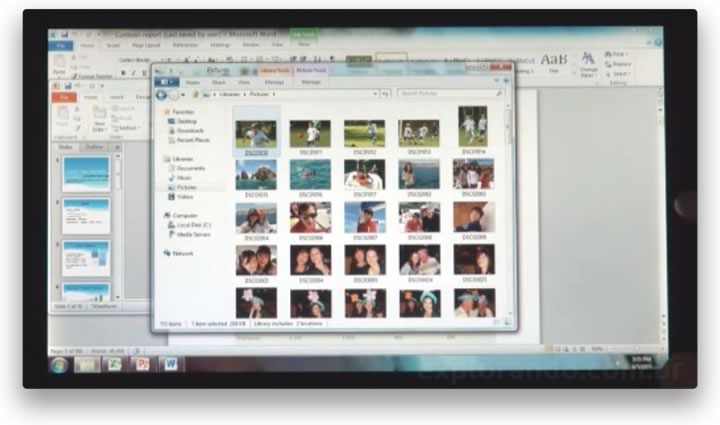Switch to Excel on the taskbar
The height and width of the screenshot is (425, 720).
pos(114,365)
